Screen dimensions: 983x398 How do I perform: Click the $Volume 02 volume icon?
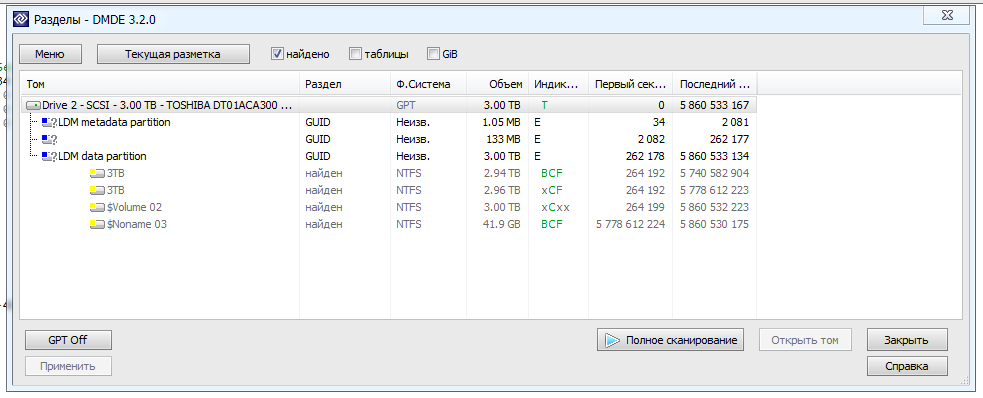tap(97, 207)
